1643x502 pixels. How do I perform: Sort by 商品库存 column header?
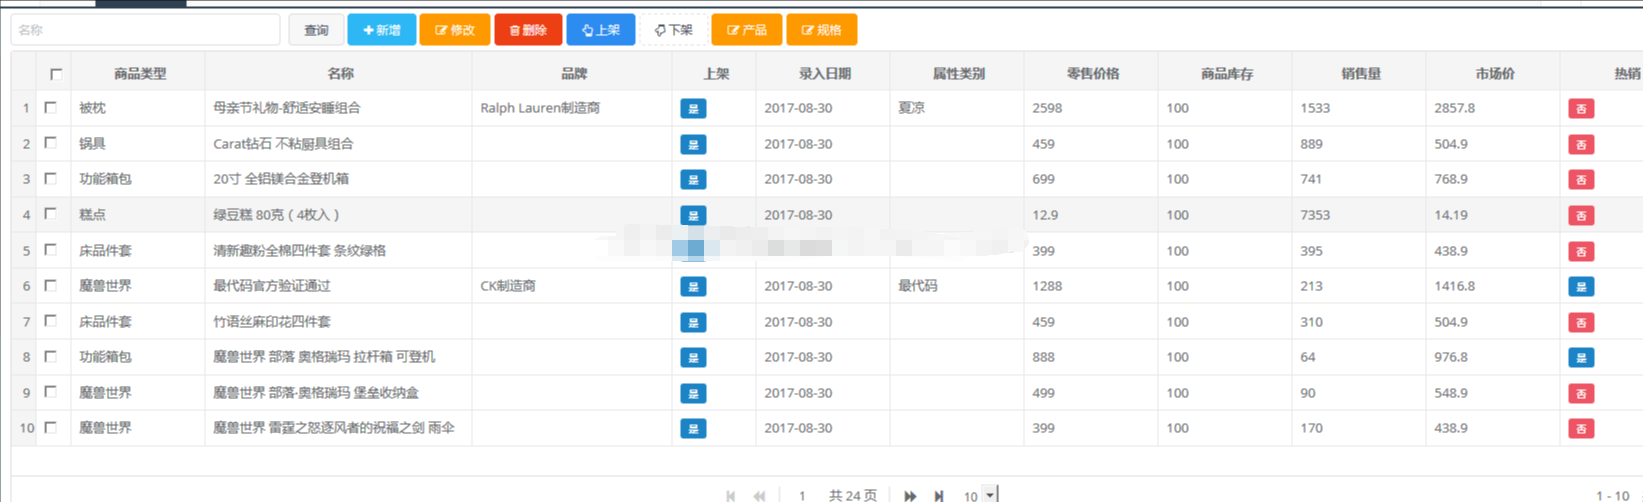pyautogui.click(x=1226, y=73)
